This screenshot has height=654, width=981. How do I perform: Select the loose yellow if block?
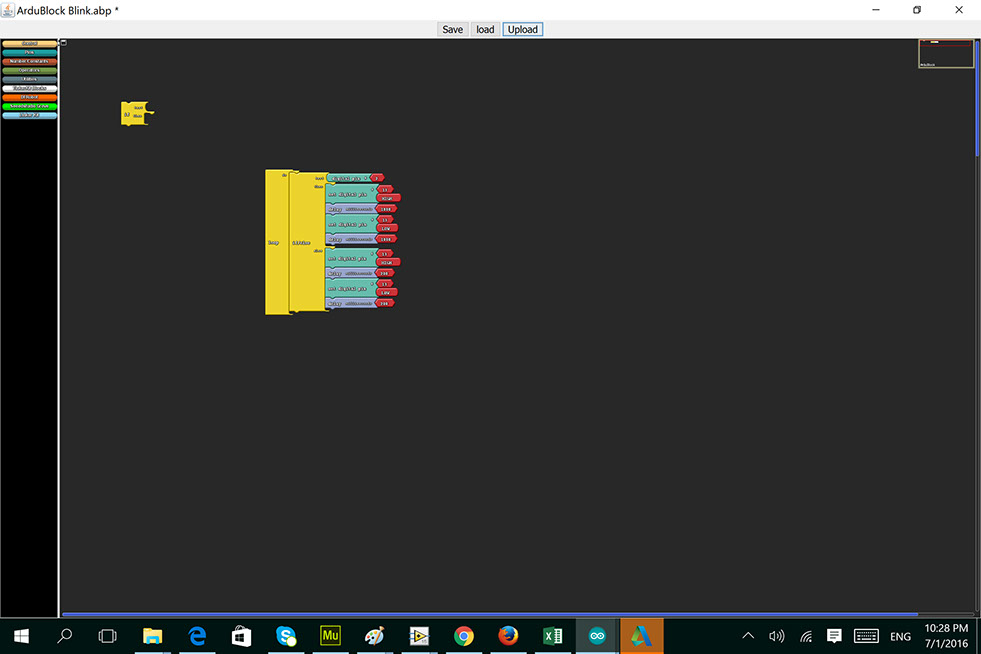click(133, 113)
